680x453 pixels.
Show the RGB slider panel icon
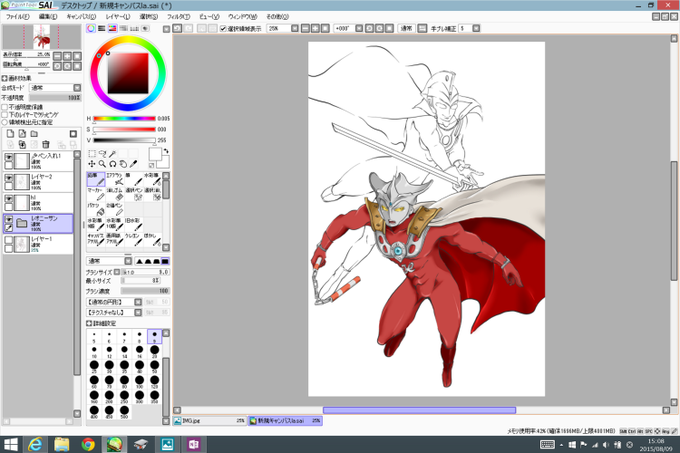101,29
